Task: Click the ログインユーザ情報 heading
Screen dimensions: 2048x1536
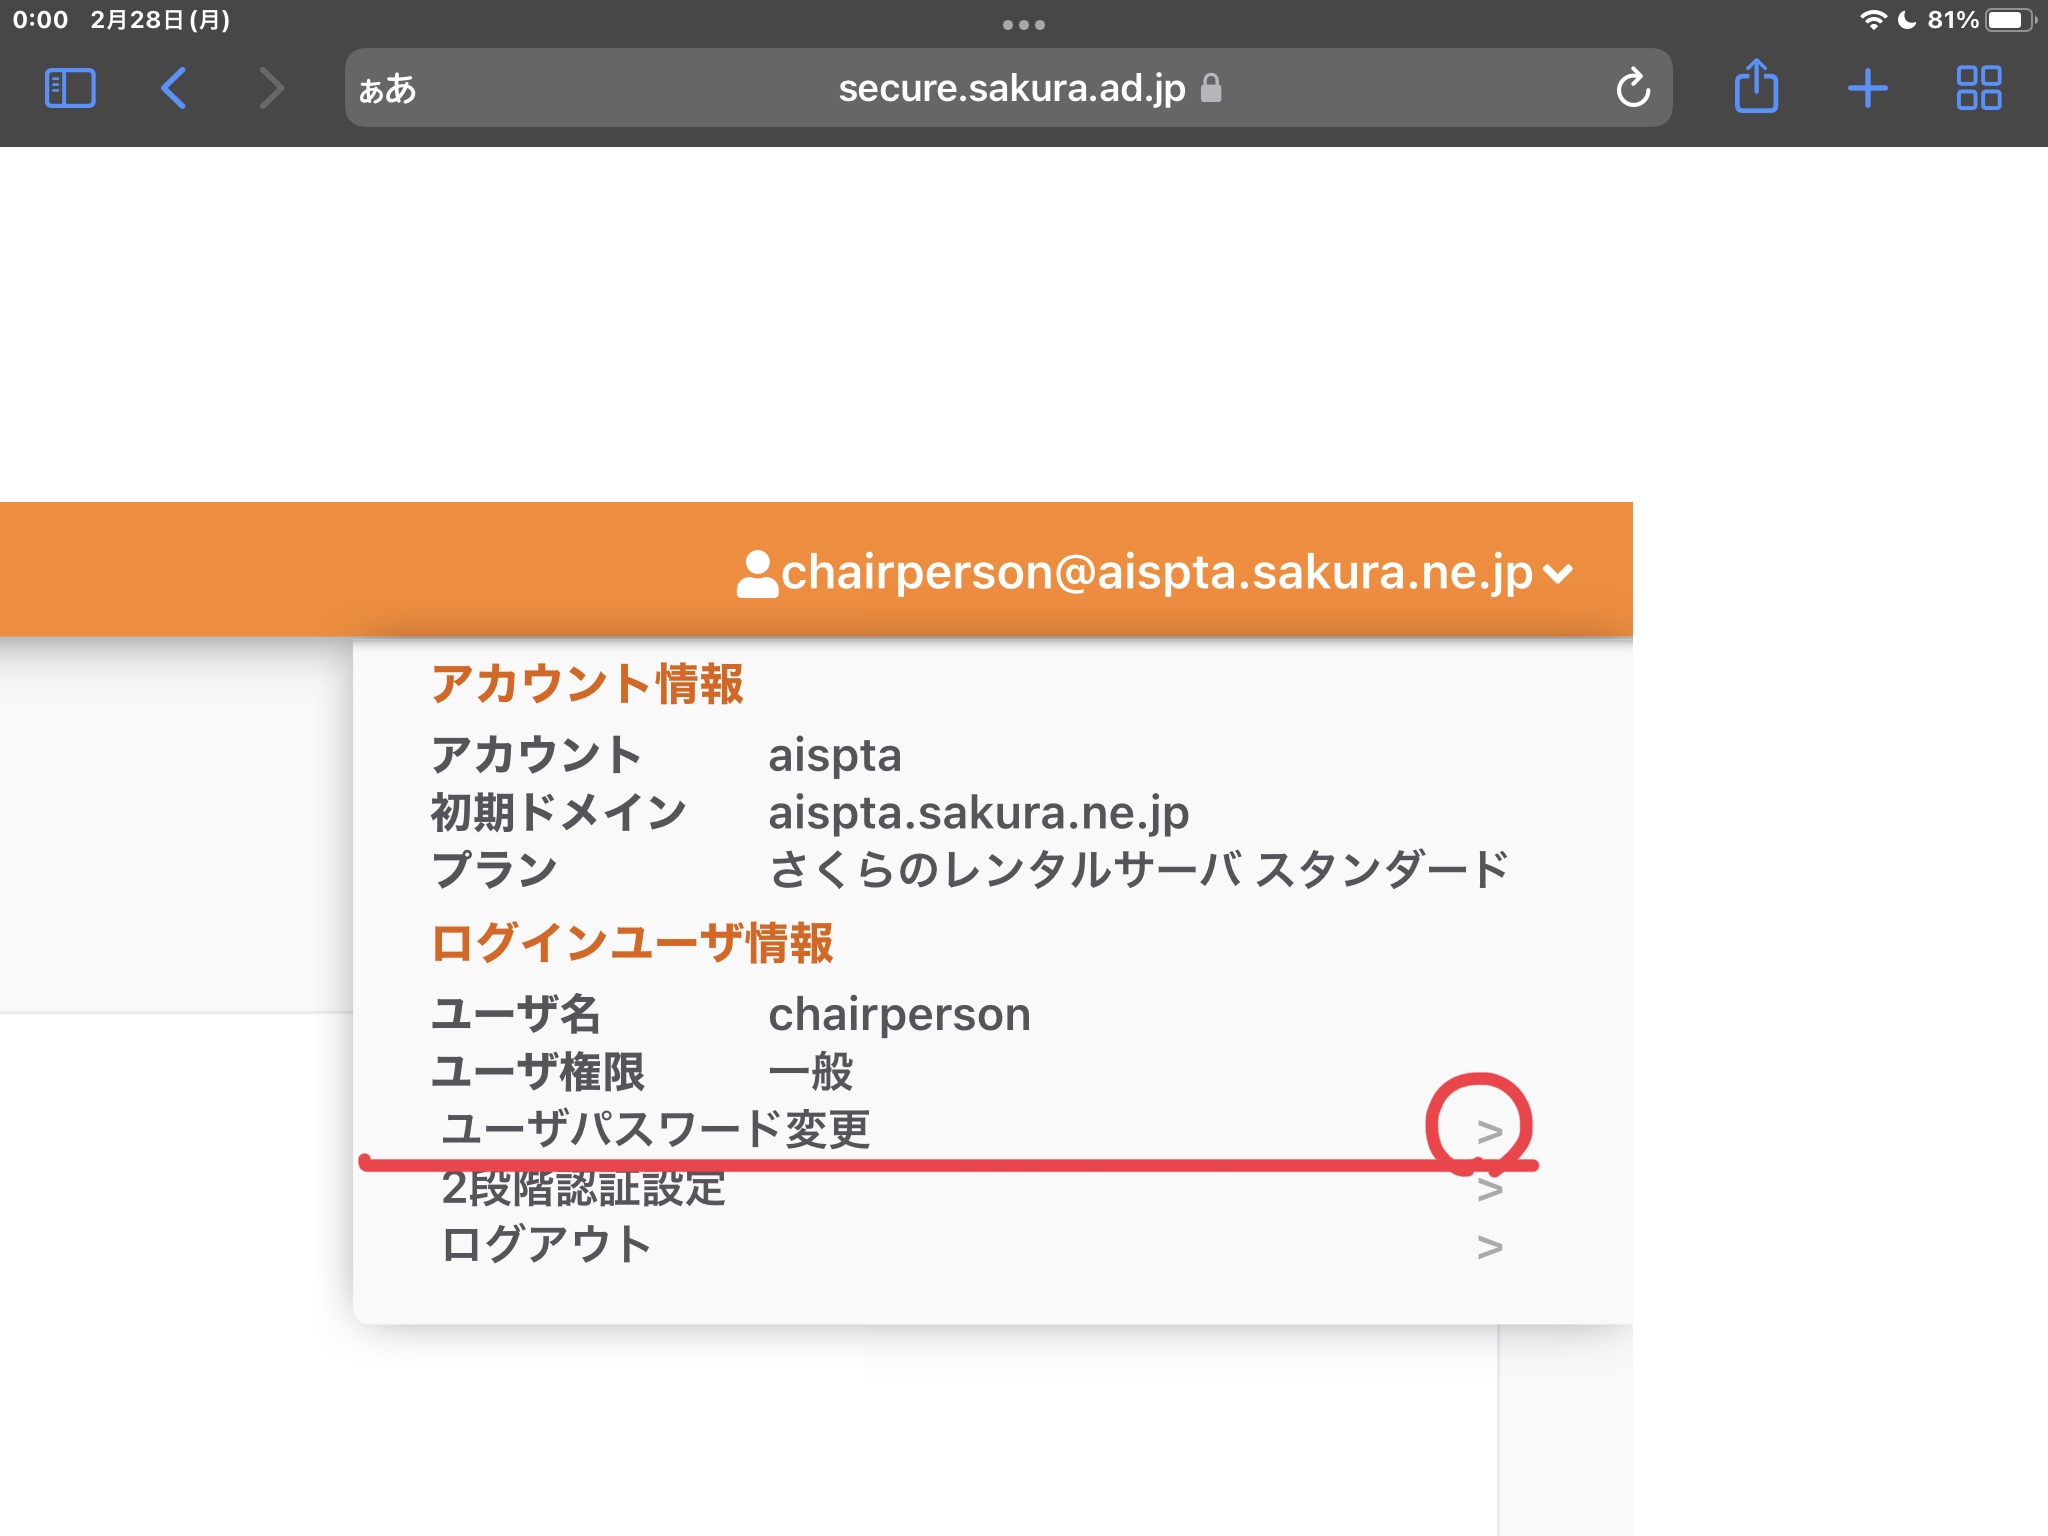Action: pyautogui.click(x=632, y=943)
